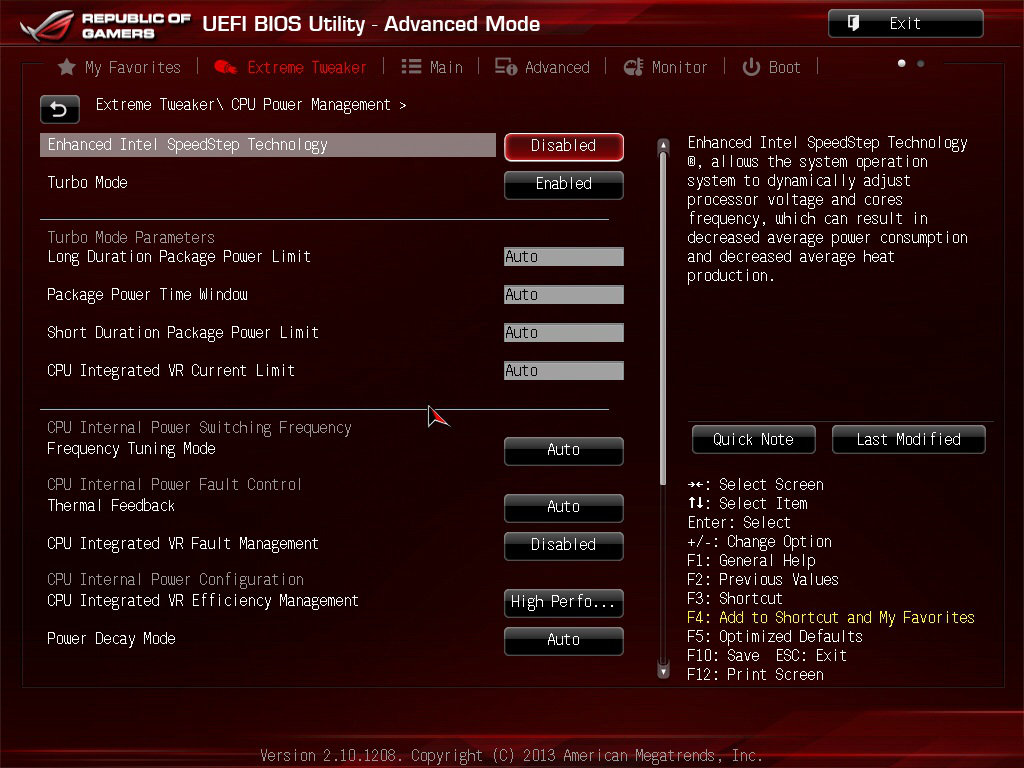The height and width of the screenshot is (768, 1024).
Task: Click F3: Shortcut hint text
Action: pyautogui.click(x=735, y=599)
